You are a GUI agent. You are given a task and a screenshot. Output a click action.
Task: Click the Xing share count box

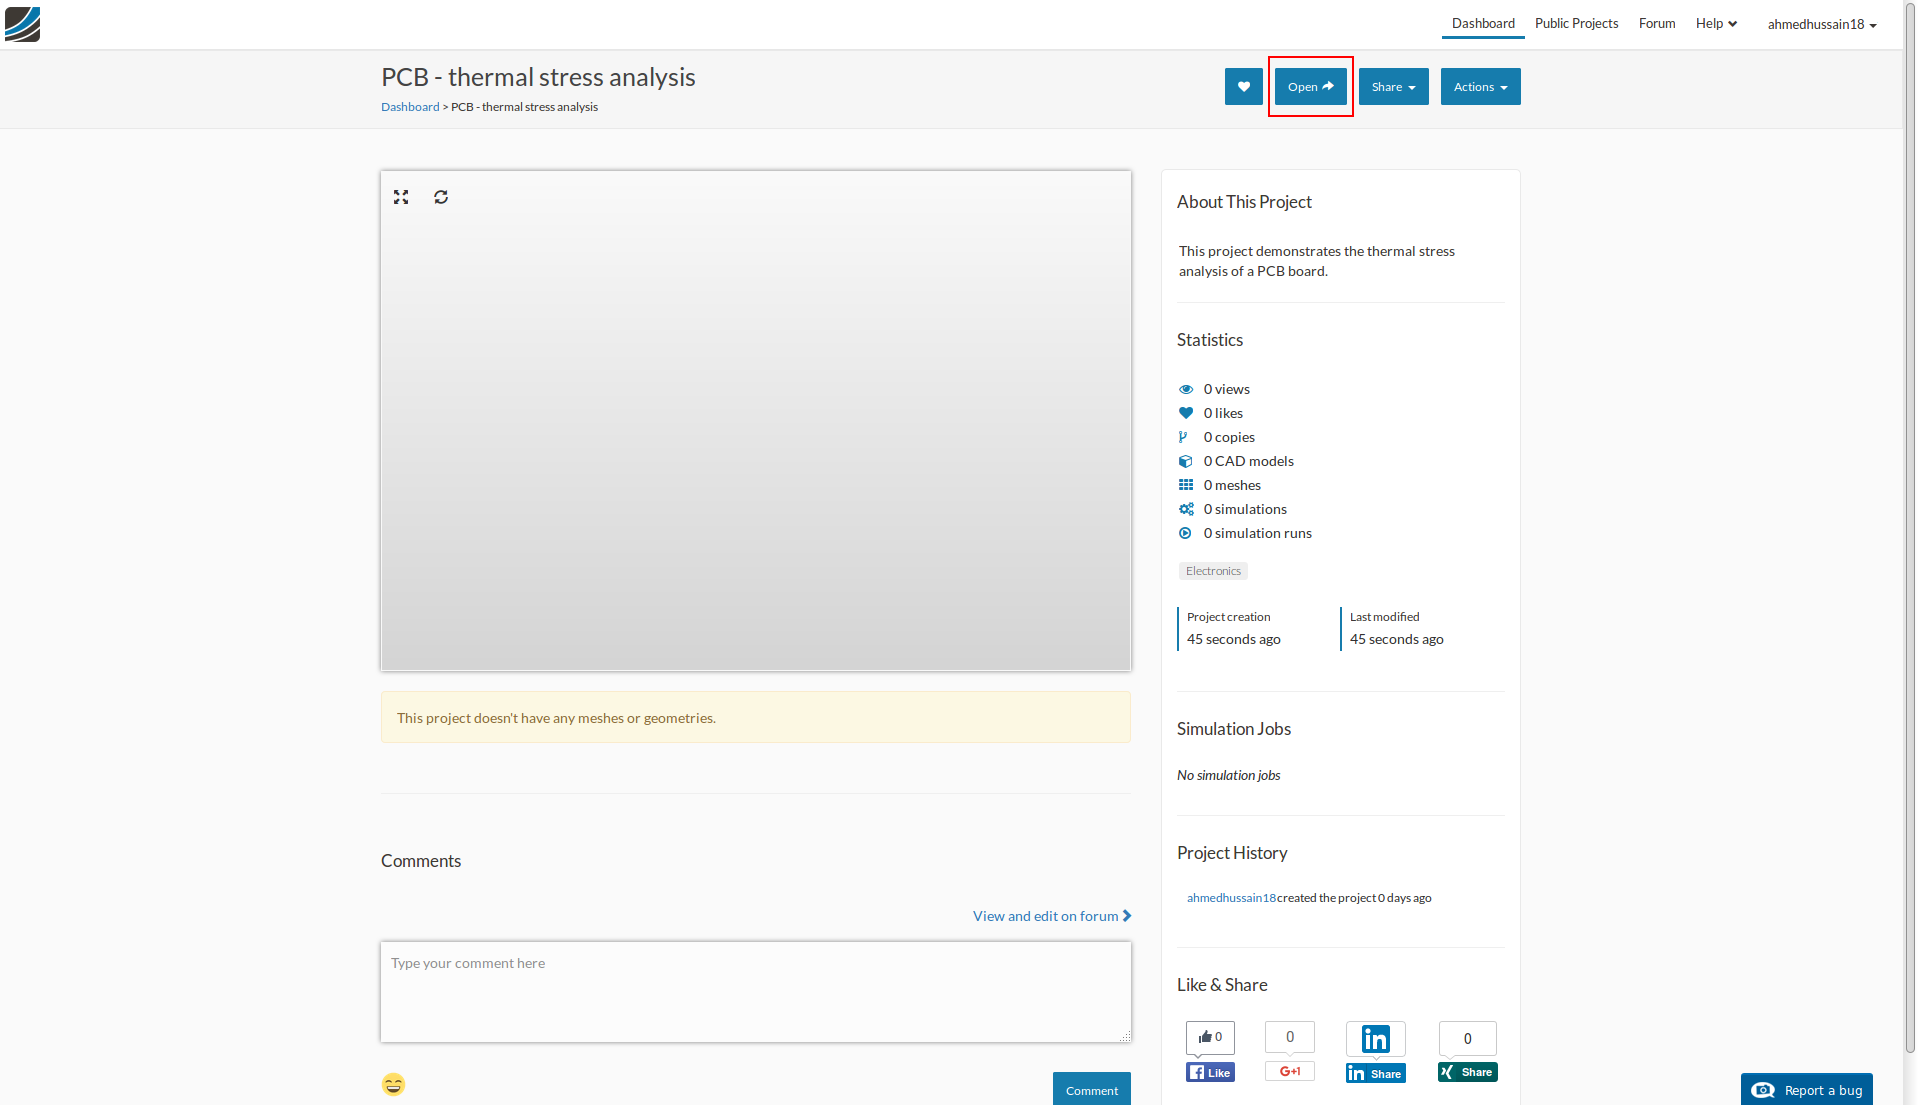click(1468, 1038)
